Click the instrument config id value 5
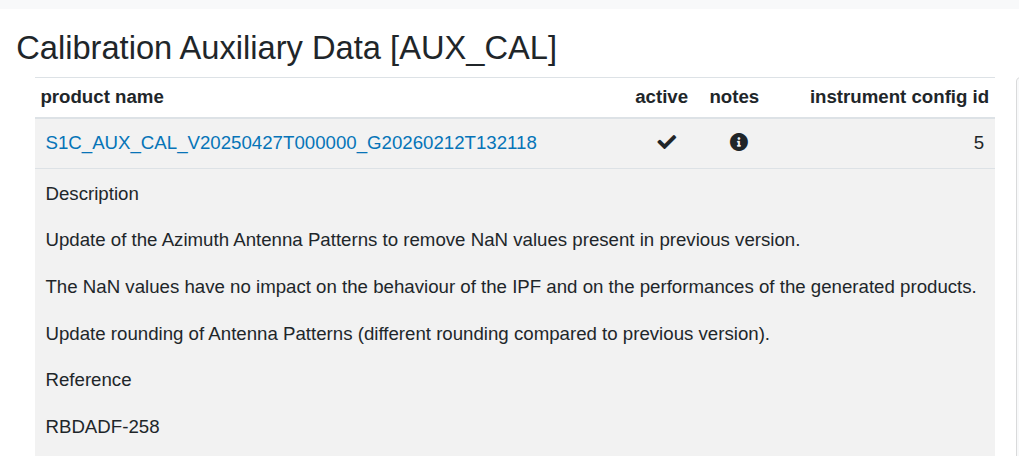This screenshot has height=456, width=1019. point(978,143)
